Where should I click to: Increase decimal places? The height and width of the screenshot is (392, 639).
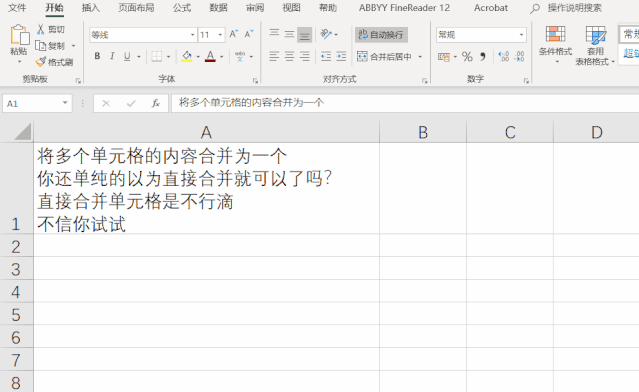[x=504, y=57]
